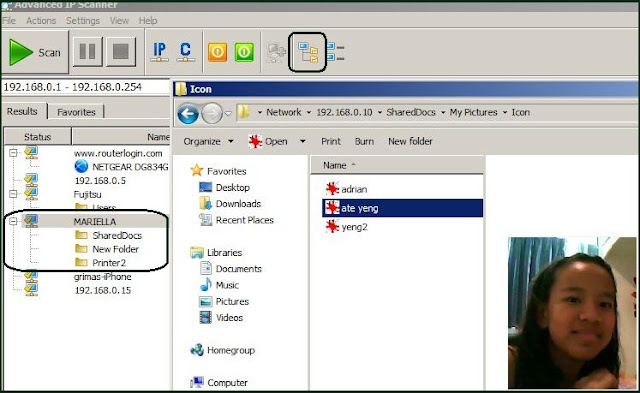Viewport: 640px width, 393px height.
Task: Click the C subnet toolbar icon
Action: pos(185,52)
